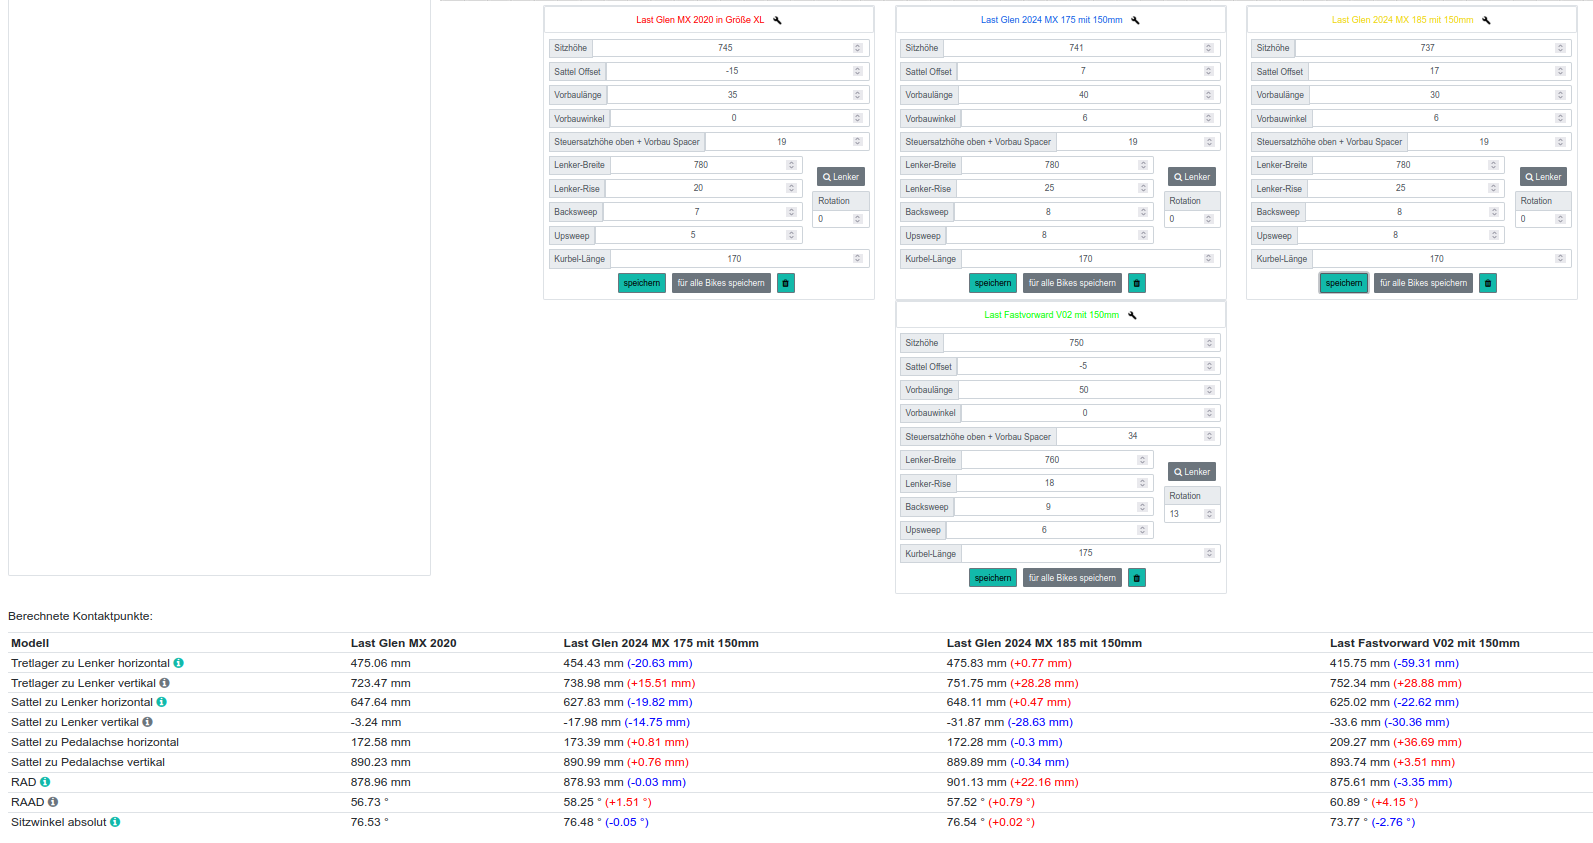Adjust Kurbel-Länge stepper of Last Fastvorward V02

click(1209, 553)
